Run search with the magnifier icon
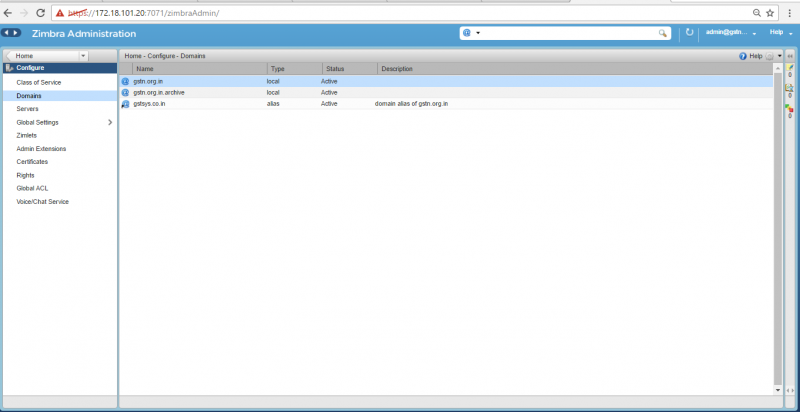 pos(663,33)
